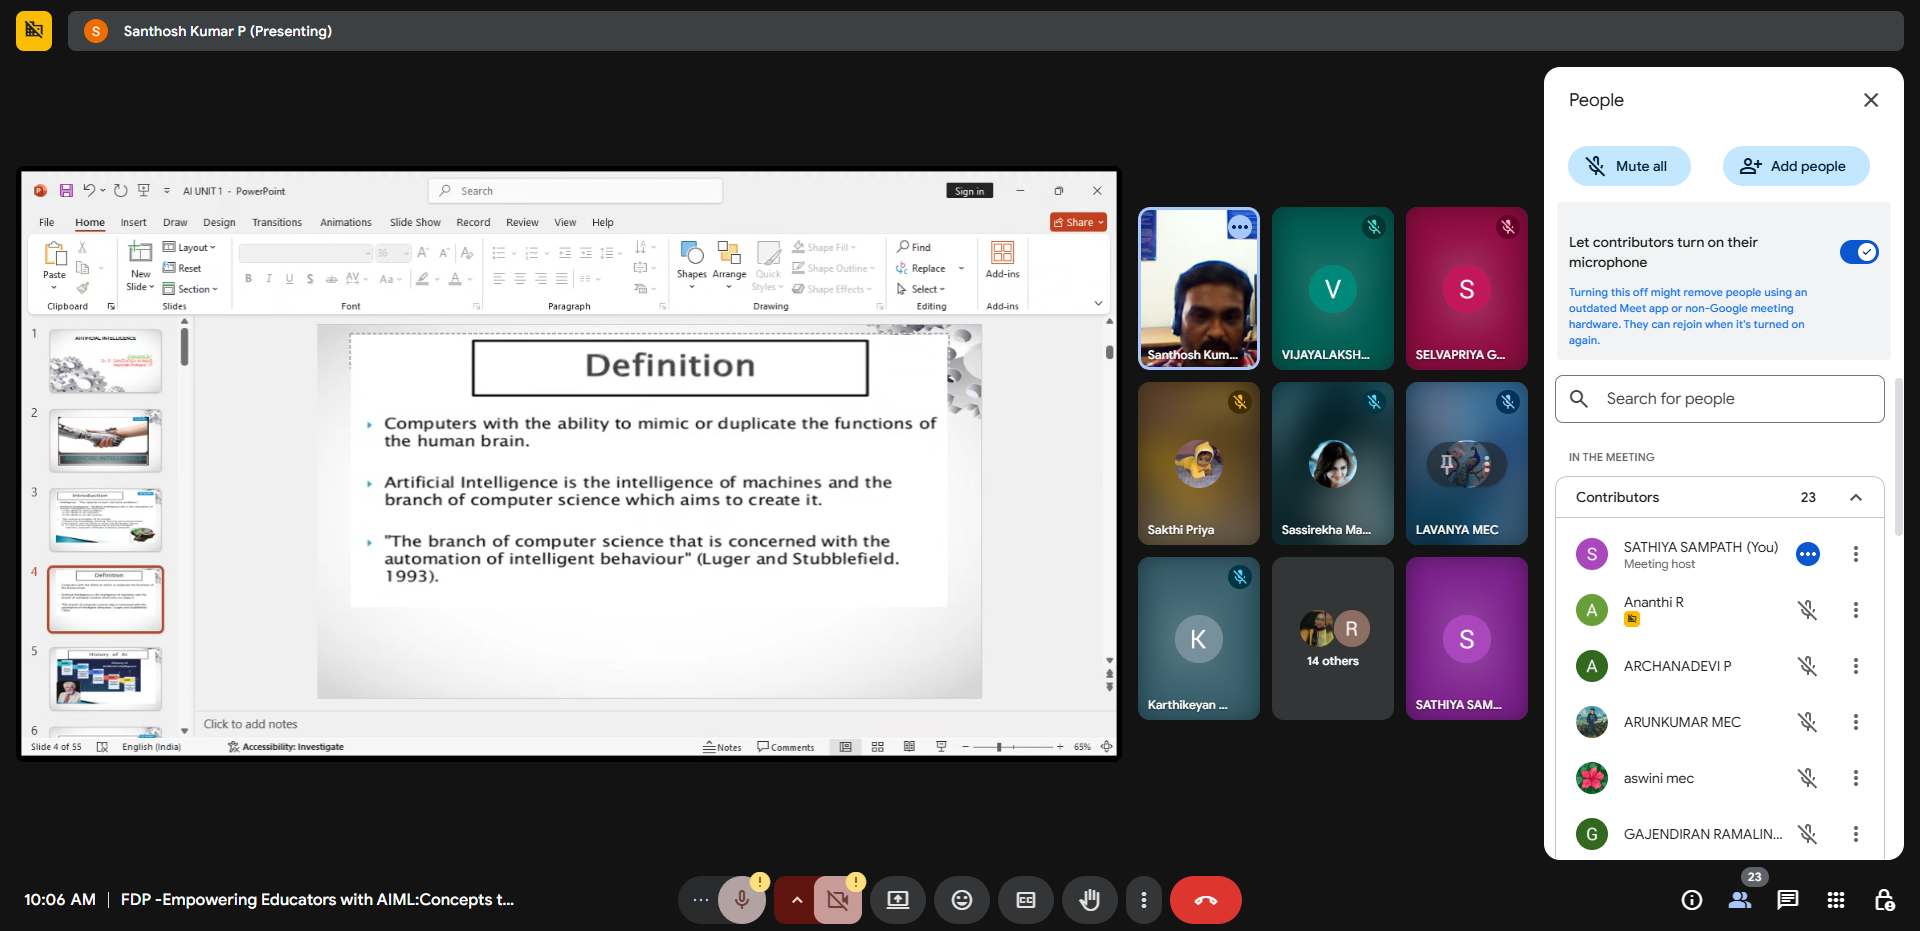Select the VIJAYALAKSH... video tile
This screenshot has width=1920, height=931.
click(1333, 288)
